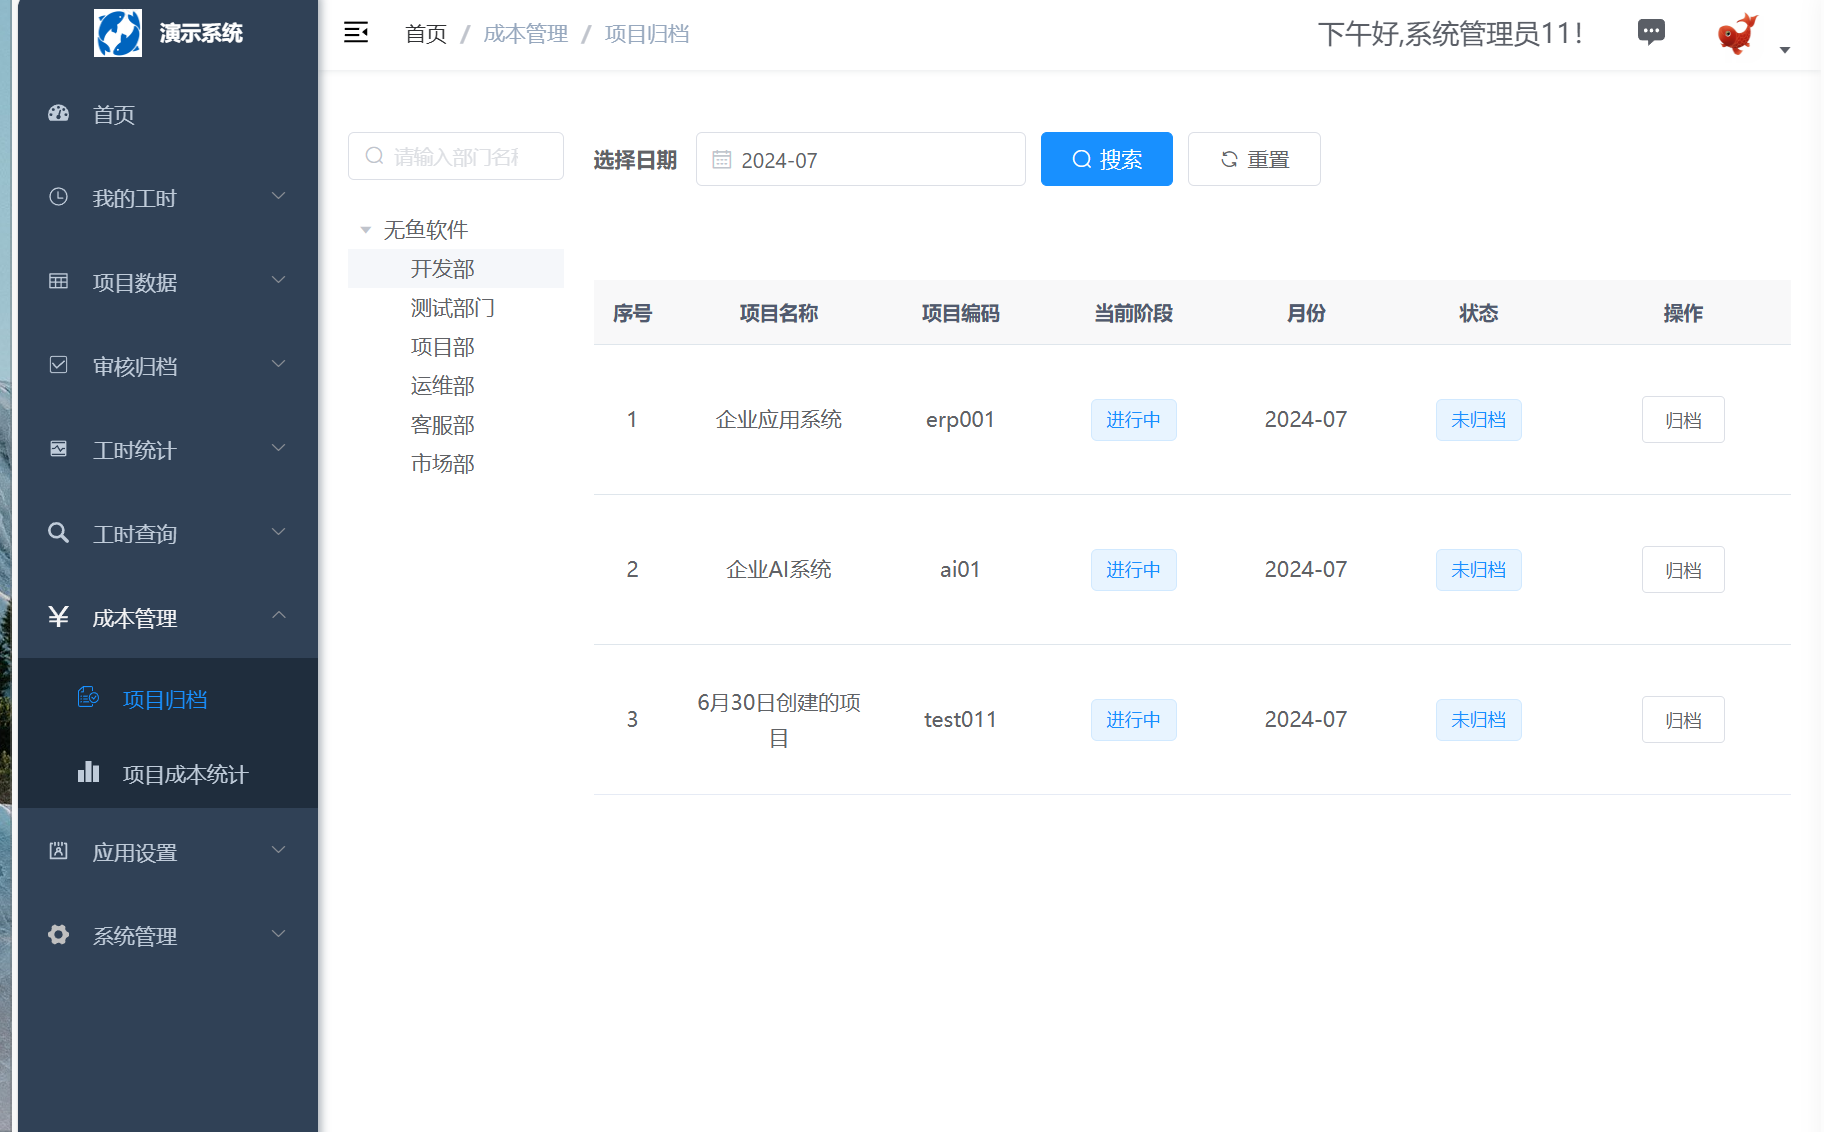The height and width of the screenshot is (1132, 1824).
Task: Click the demo system logo icon
Action: (x=118, y=33)
